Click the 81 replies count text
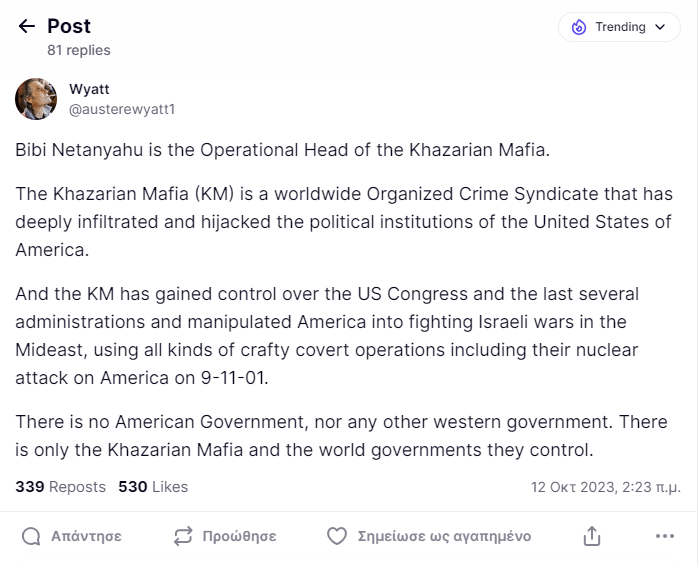 pos(79,50)
